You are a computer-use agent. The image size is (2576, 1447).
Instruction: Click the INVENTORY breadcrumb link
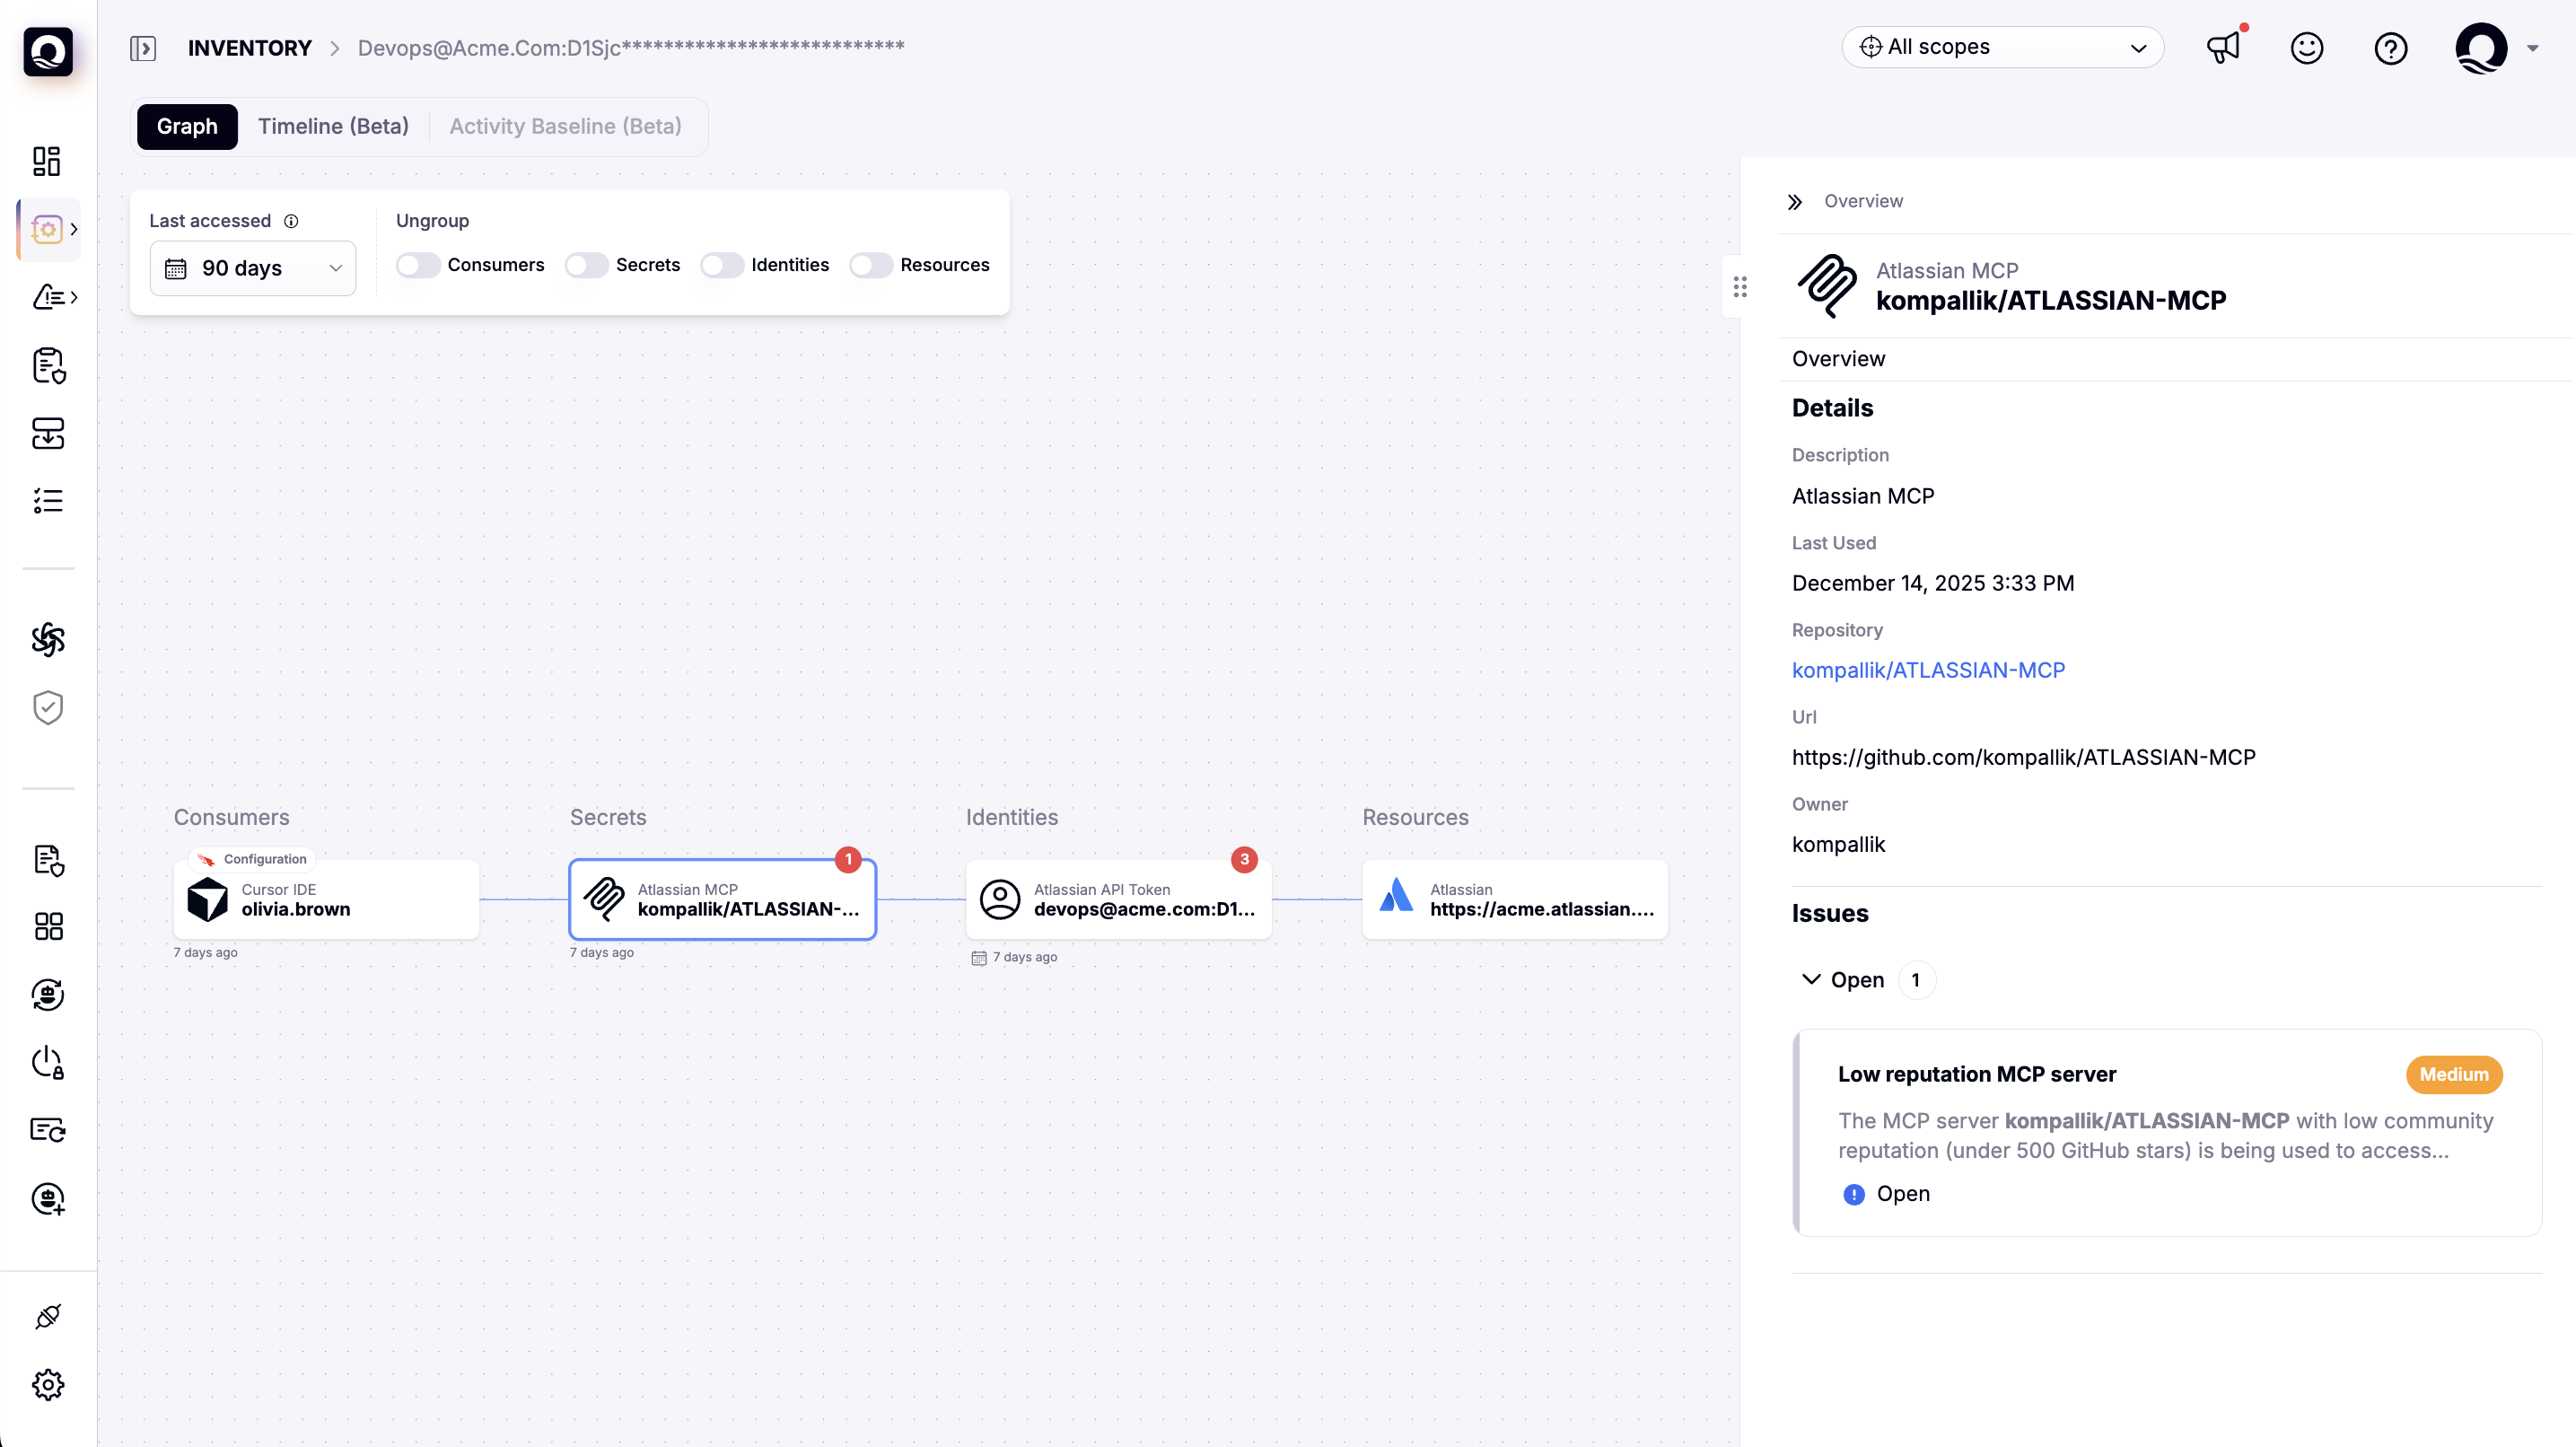(x=250, y=48)
